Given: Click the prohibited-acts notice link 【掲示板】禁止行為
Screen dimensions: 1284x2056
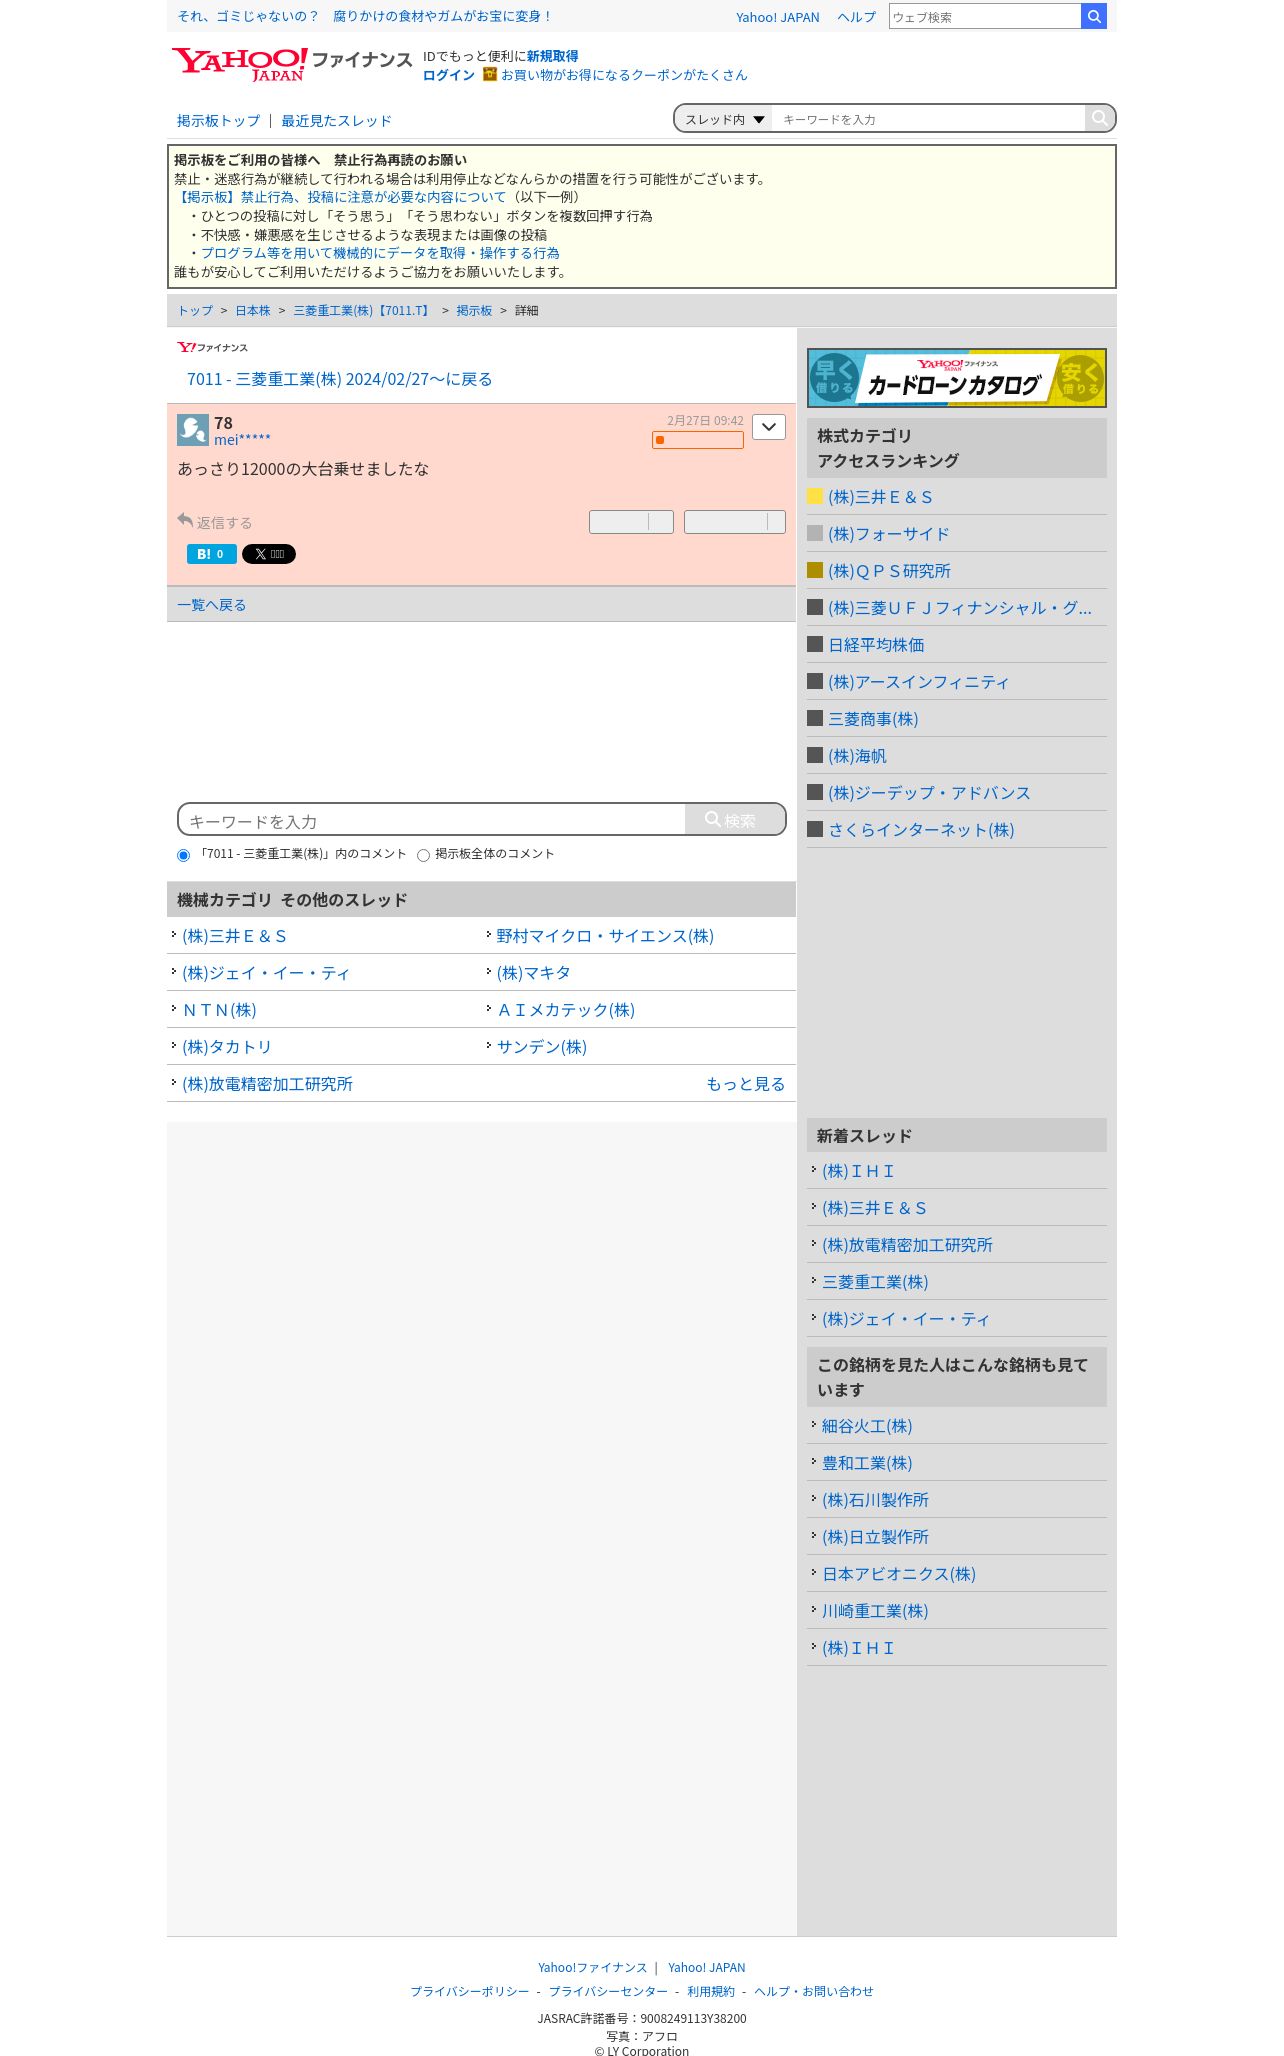Looking at the screenshot, I should point(340,197).
